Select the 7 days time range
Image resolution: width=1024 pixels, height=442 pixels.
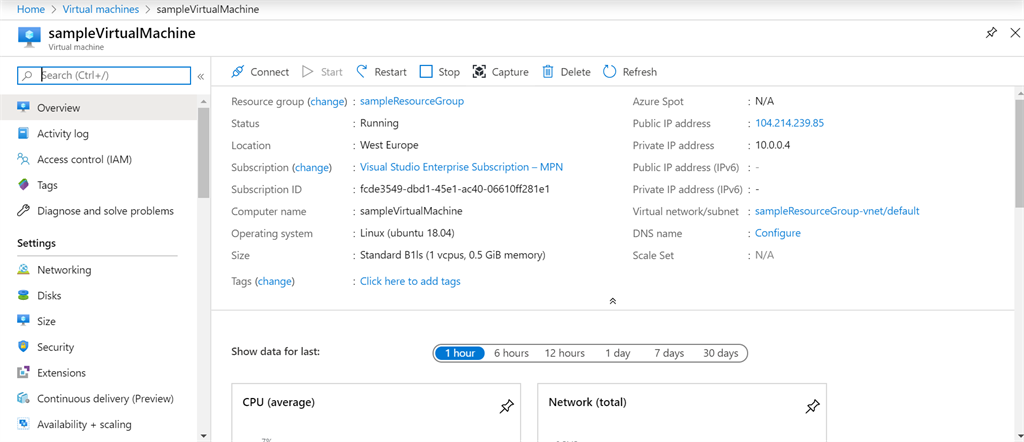(x=669, y=353)
